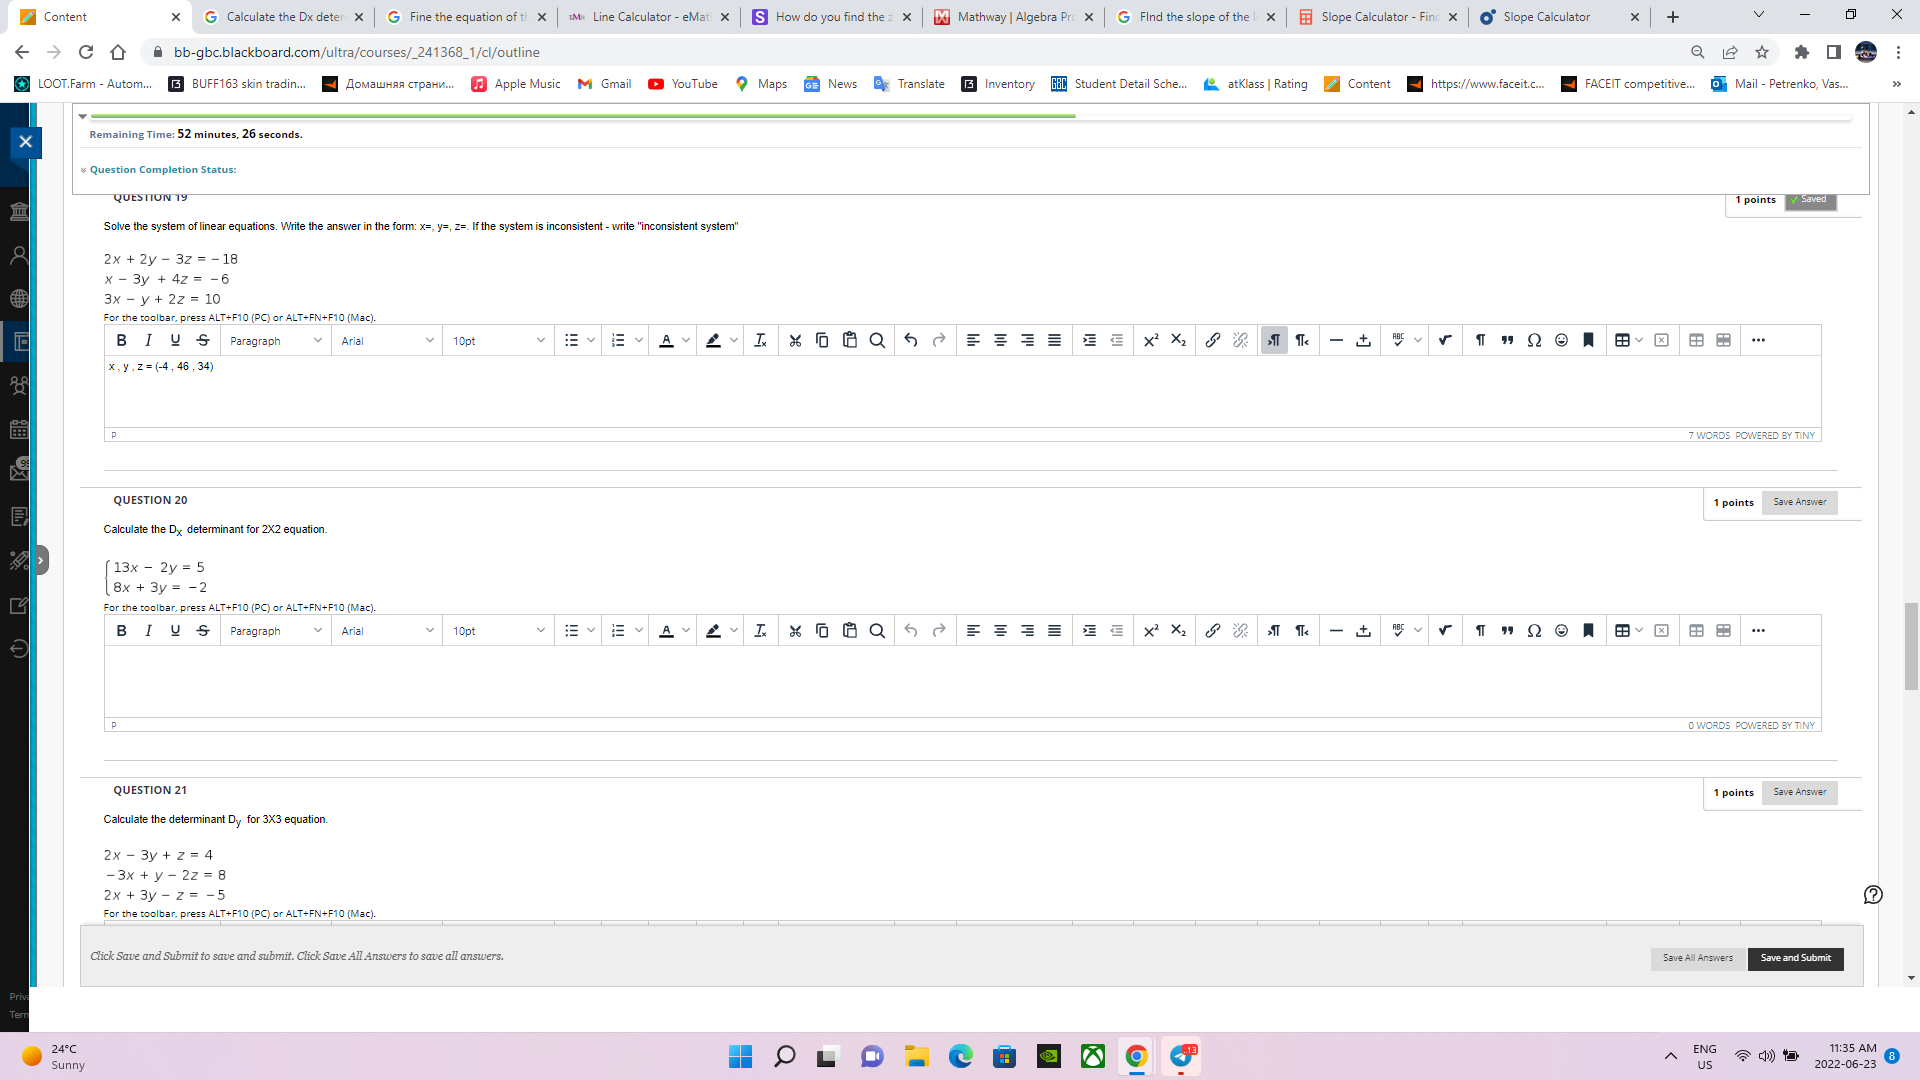
Task: Click the superscript icon in Question 20 toolbar
Action: pos(1151,631)
